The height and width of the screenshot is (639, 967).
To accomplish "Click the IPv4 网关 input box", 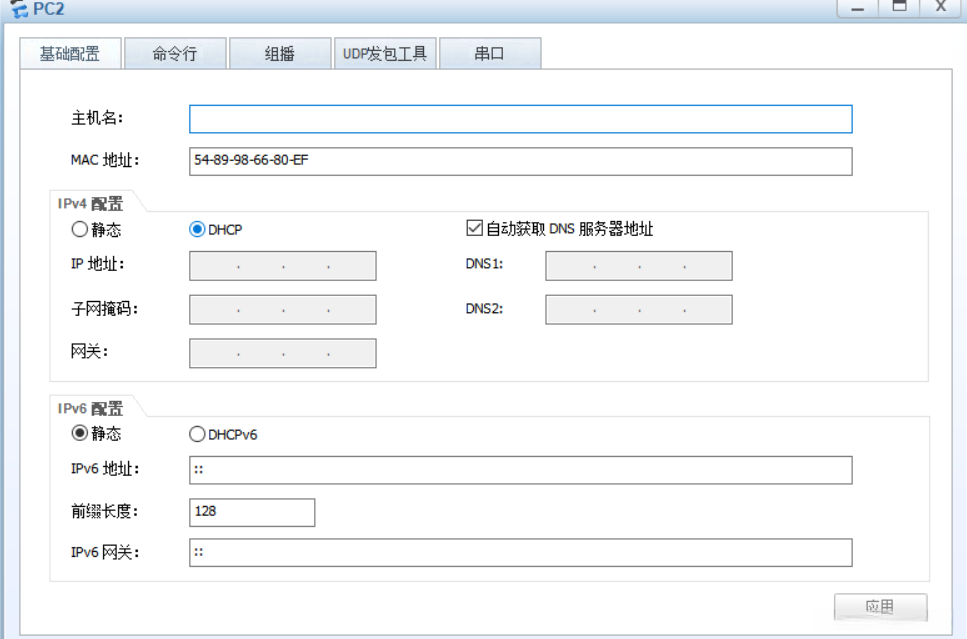I will (282, 353).
